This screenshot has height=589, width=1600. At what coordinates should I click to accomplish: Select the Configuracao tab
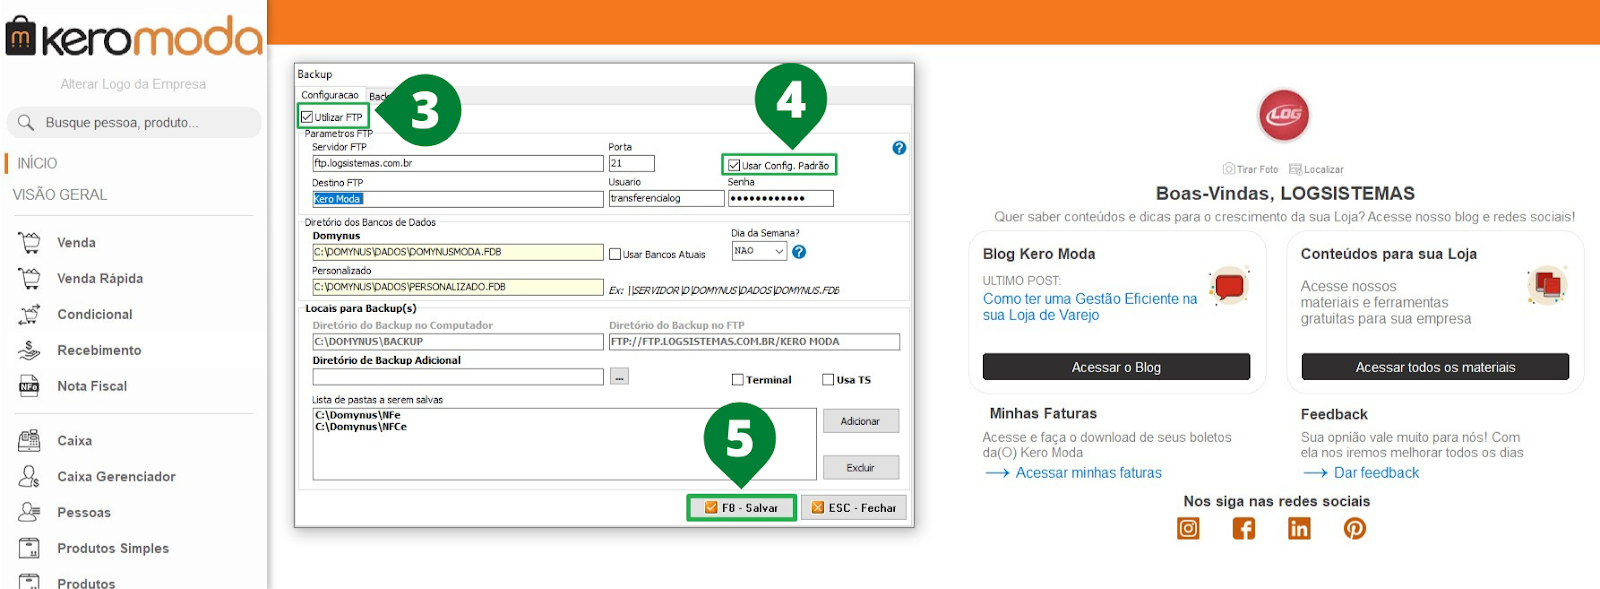pos(330,95)
